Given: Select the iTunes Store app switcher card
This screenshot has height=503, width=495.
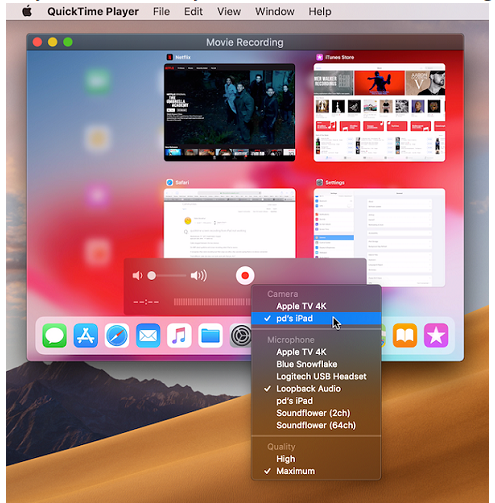Looking at the screenshot, I should pos(379,112).
